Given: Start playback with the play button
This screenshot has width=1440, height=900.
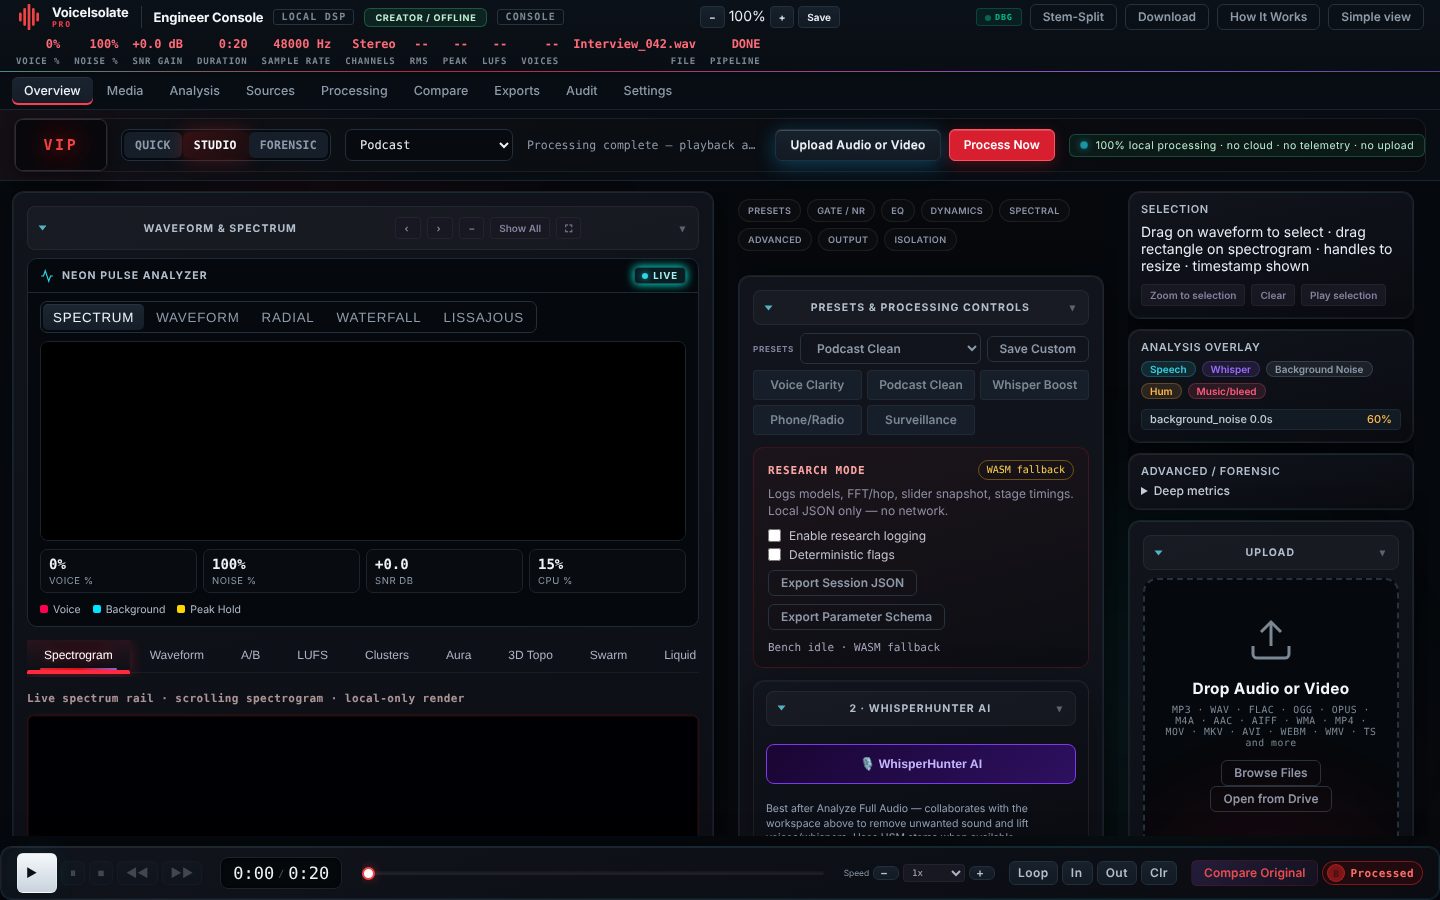Looking at the screenshot, I should click(x=37, y=873).
